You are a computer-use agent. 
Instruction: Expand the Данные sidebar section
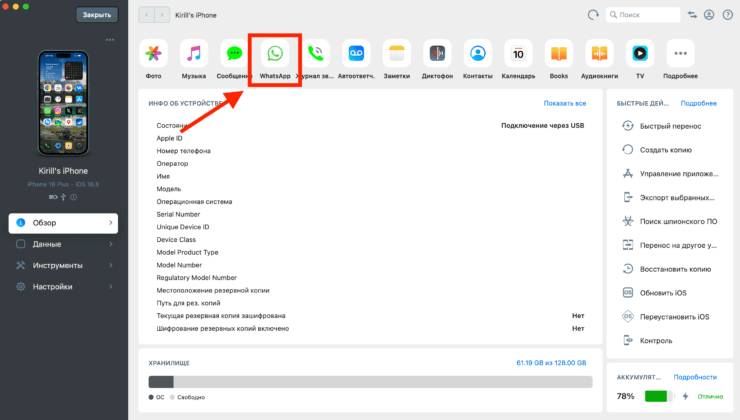64,244
